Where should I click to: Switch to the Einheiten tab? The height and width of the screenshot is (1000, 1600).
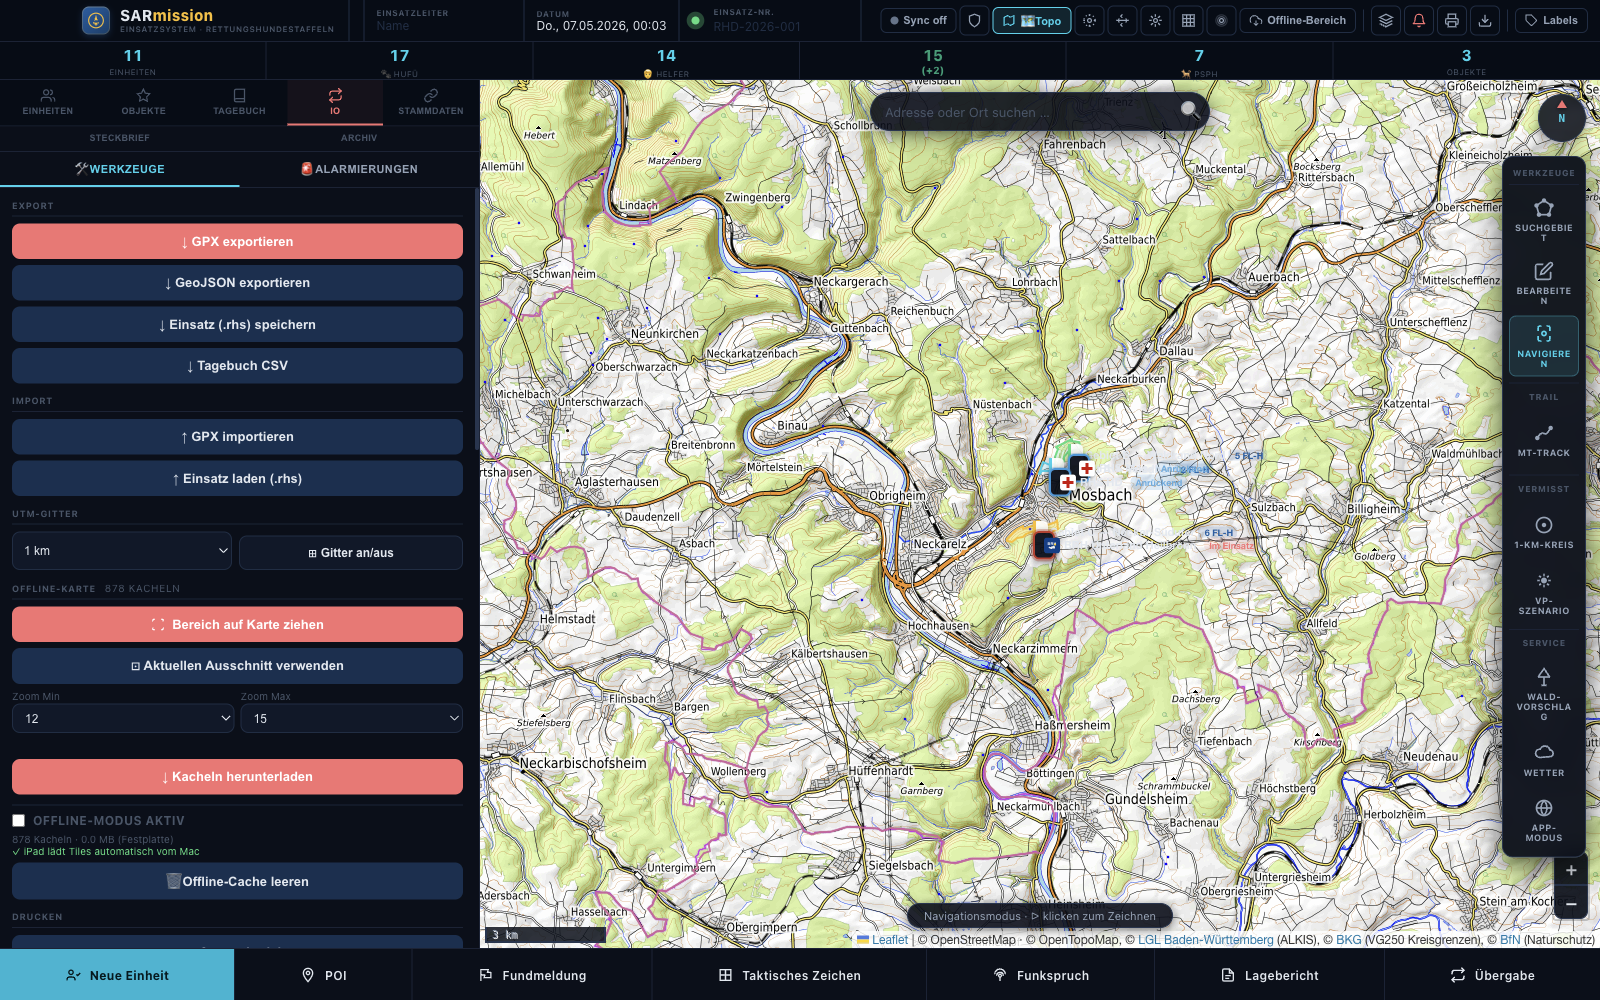click(x=48, y=102)
